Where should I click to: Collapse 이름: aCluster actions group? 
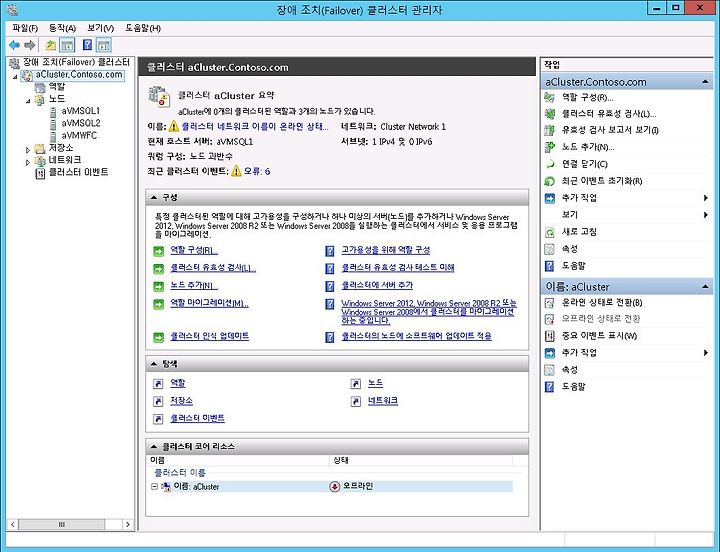(x=705, y=287)
